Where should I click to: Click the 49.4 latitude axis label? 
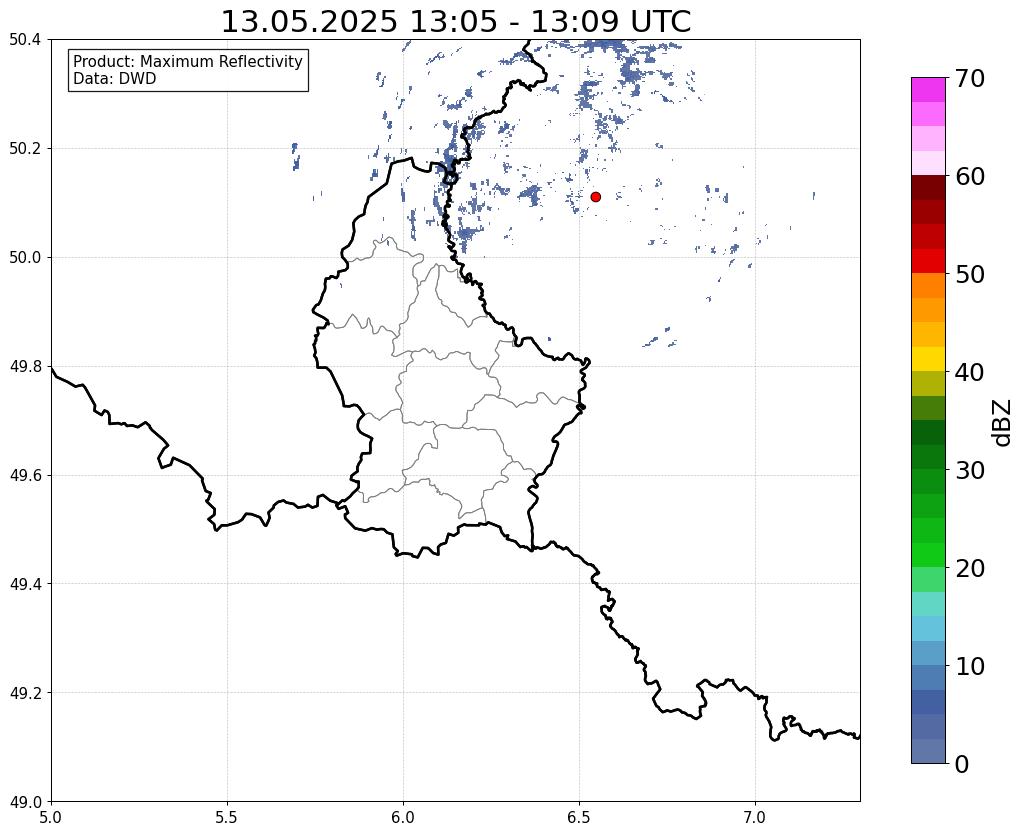25,583
